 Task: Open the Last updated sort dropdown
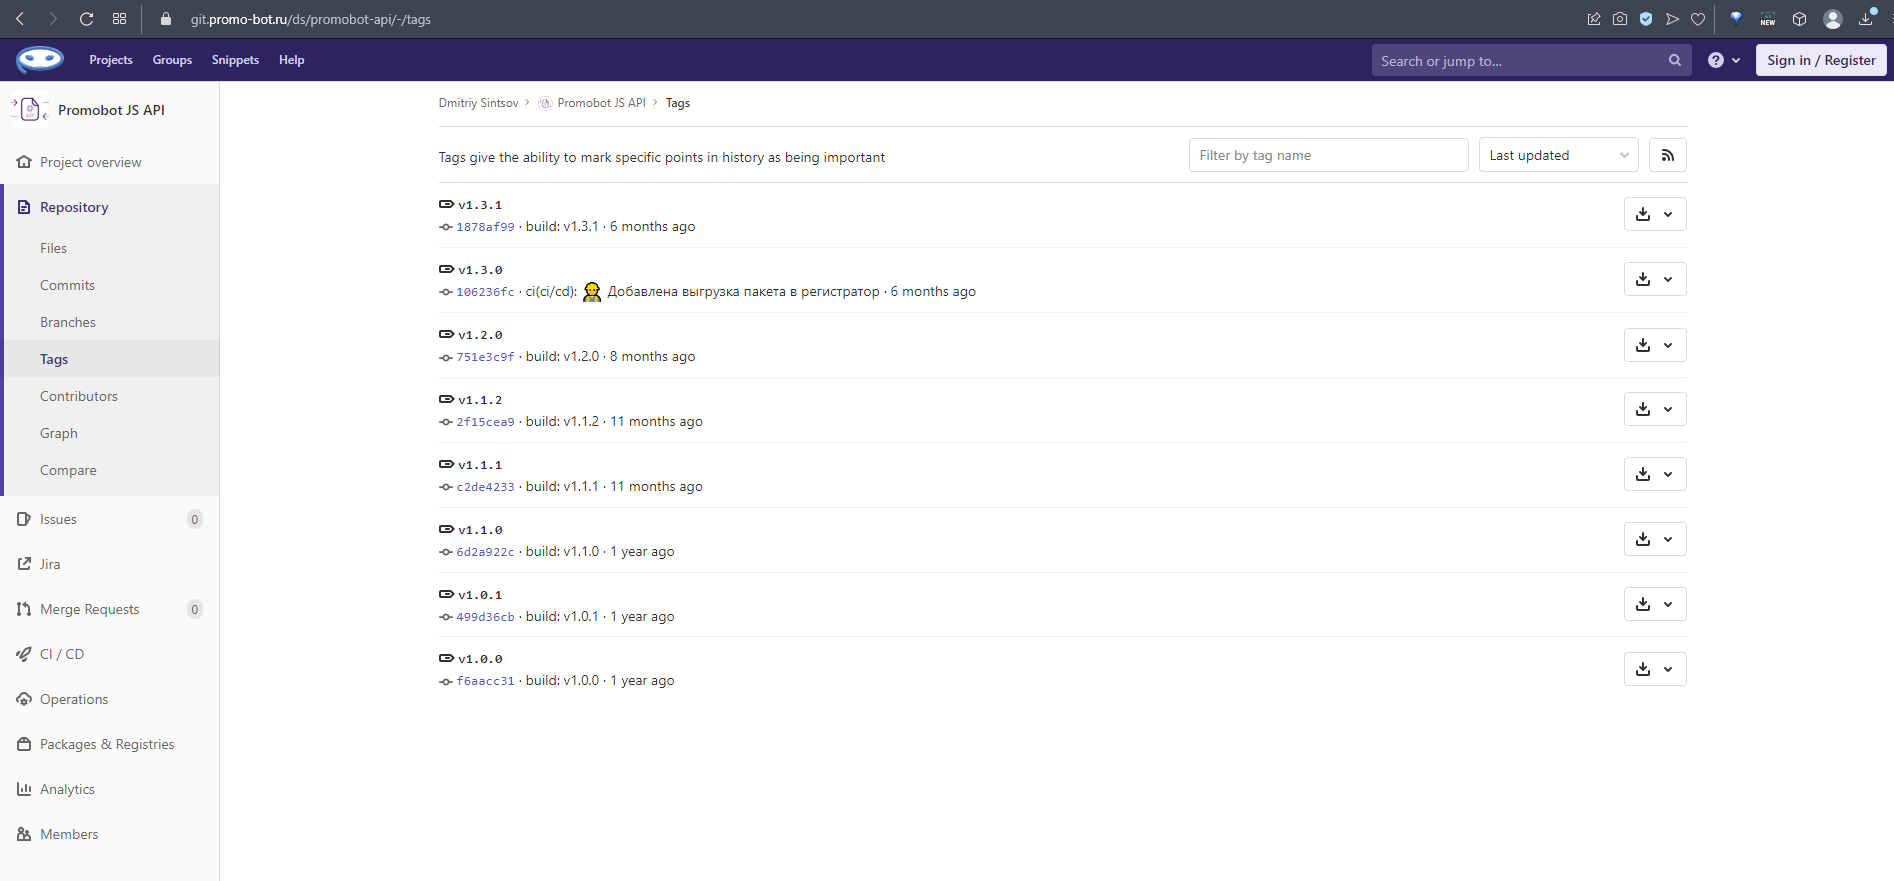tap(1558, 155)
